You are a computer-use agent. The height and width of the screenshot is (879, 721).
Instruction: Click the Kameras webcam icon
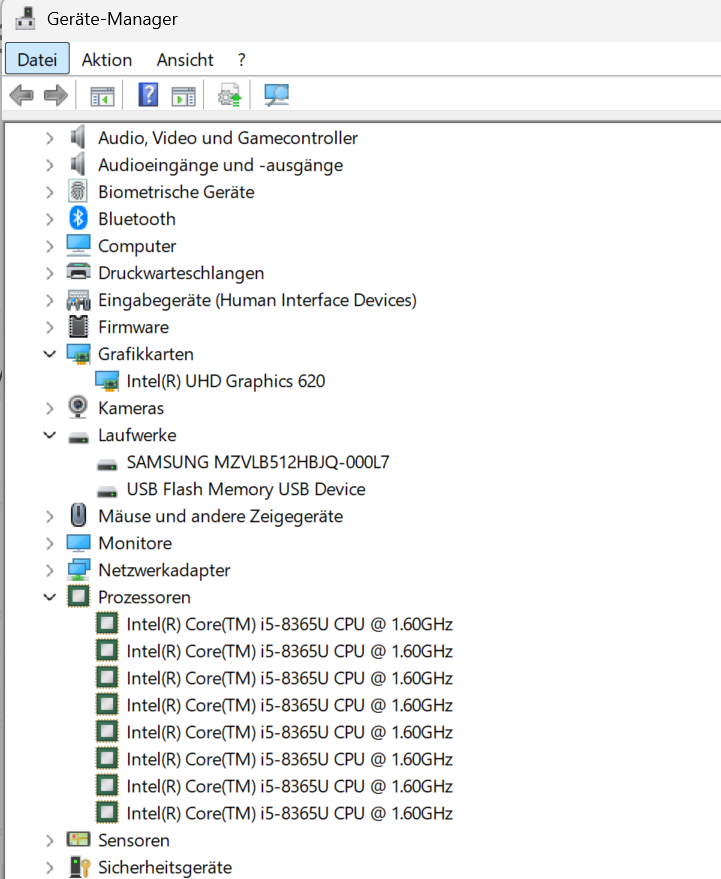pyautogui.click(x=78, y=407)
